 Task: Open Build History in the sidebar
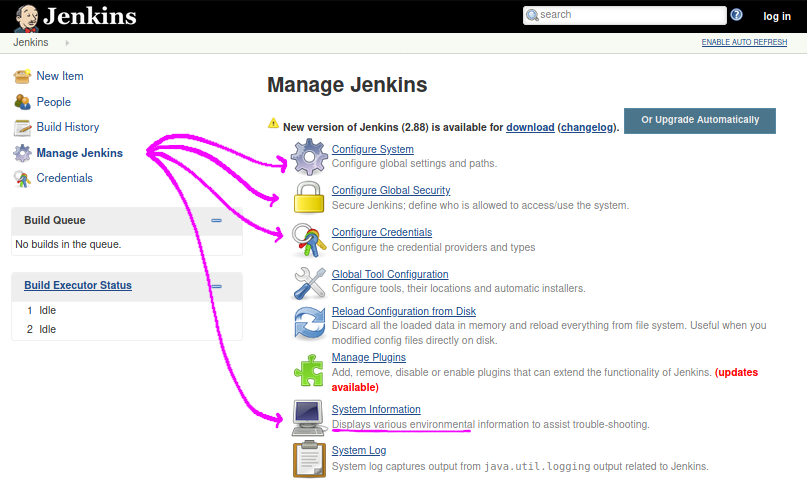coord(68,127)
